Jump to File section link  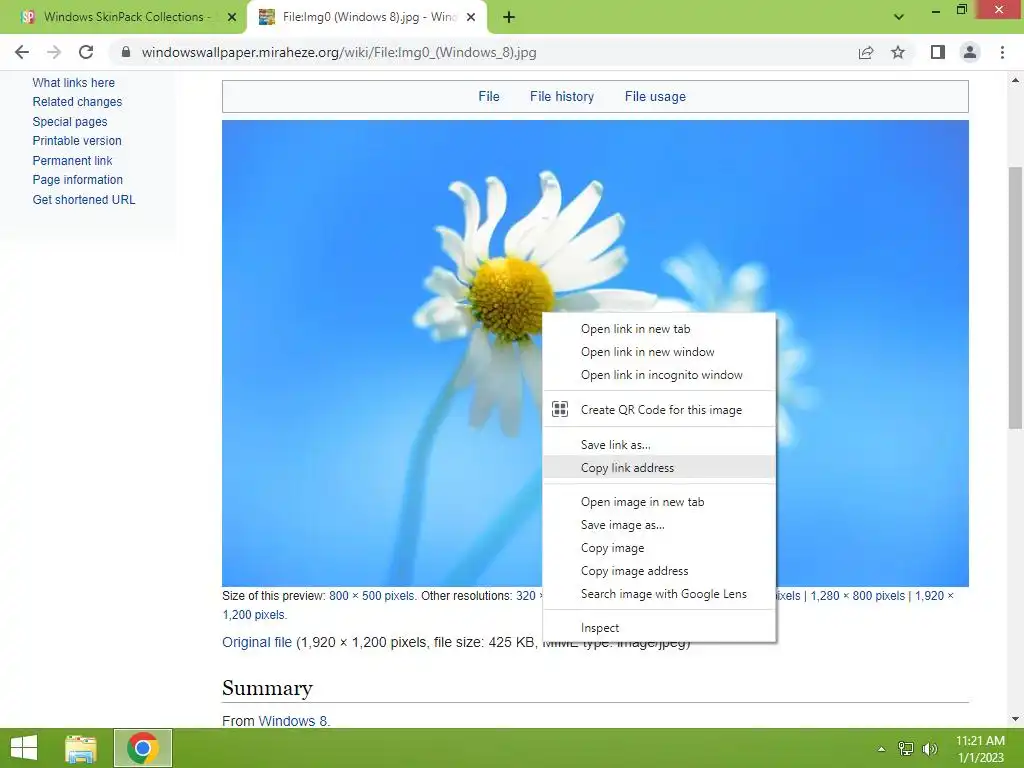click(x=488, y=97)
